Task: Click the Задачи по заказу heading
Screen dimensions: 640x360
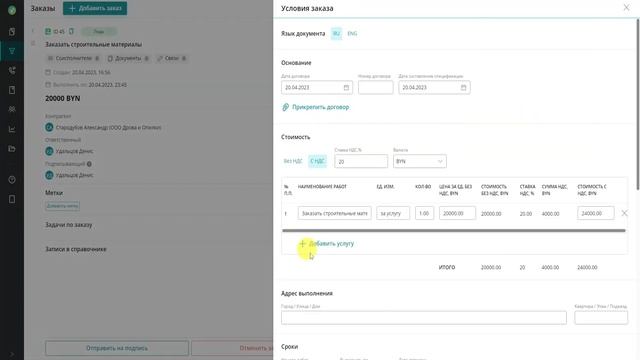Action: pos(69,225)
